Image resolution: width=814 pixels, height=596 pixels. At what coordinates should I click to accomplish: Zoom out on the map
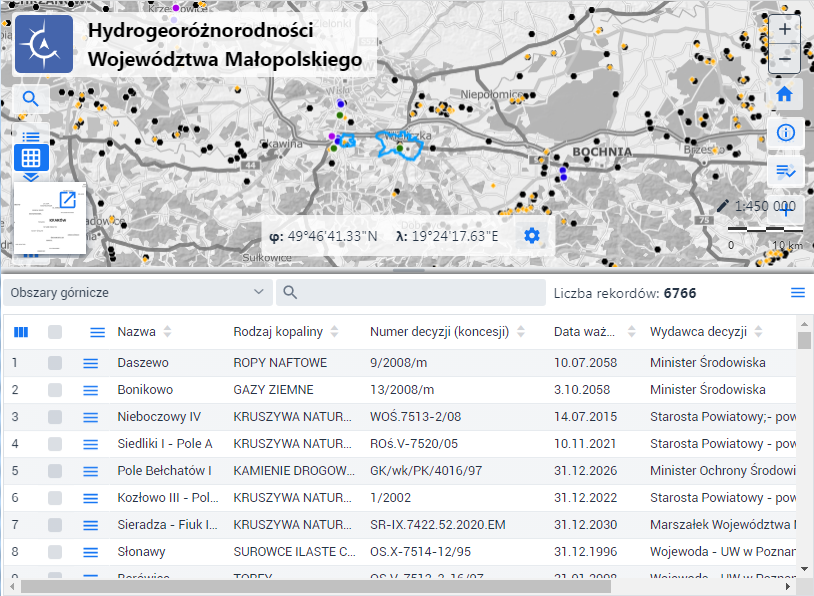click(785, 59)
